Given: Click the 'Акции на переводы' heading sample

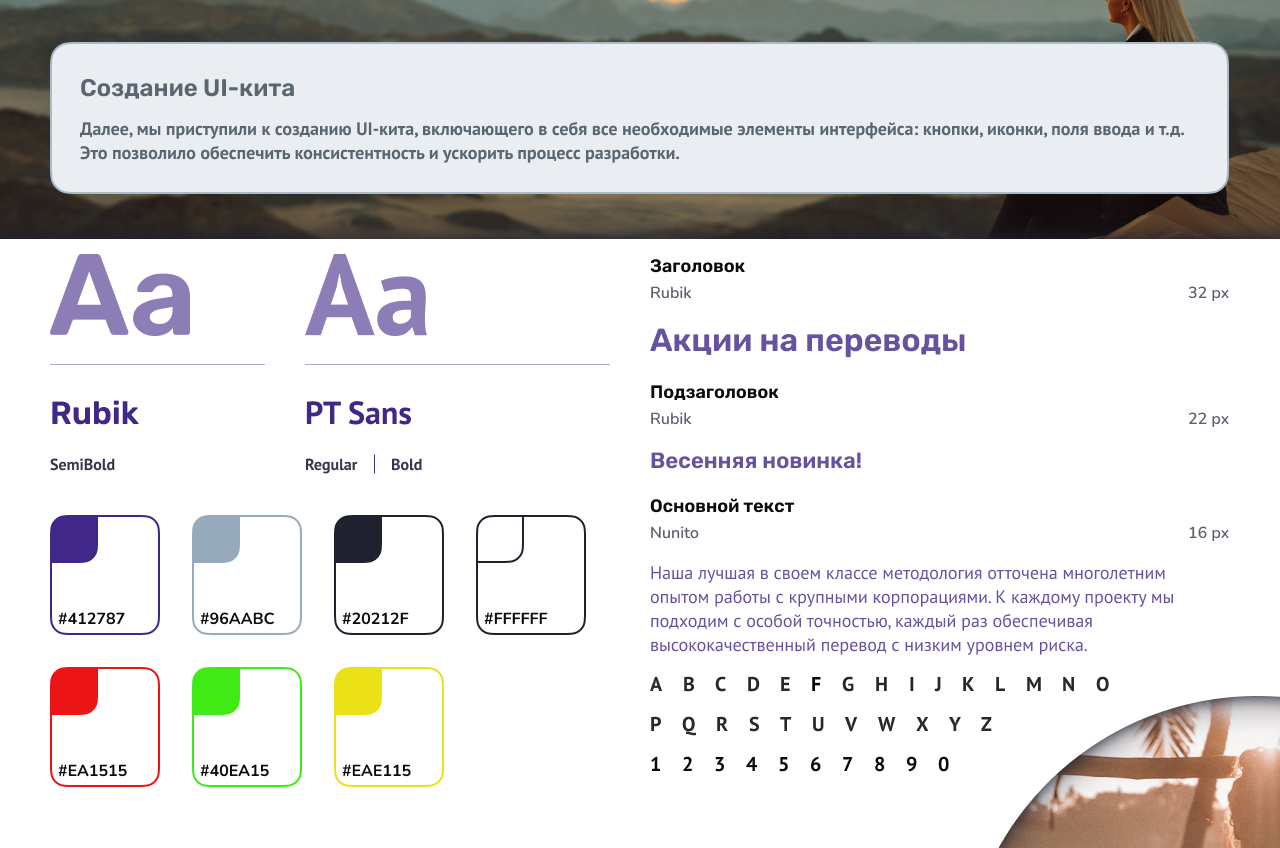Looking at the screenshot, I should point(807,341).
